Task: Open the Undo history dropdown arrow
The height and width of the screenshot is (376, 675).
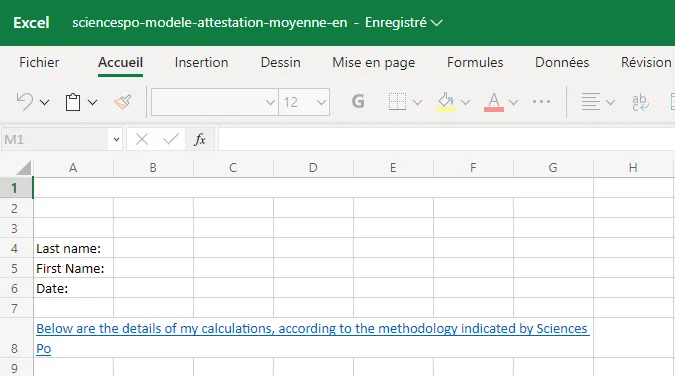Action: (x=44, y=103)
